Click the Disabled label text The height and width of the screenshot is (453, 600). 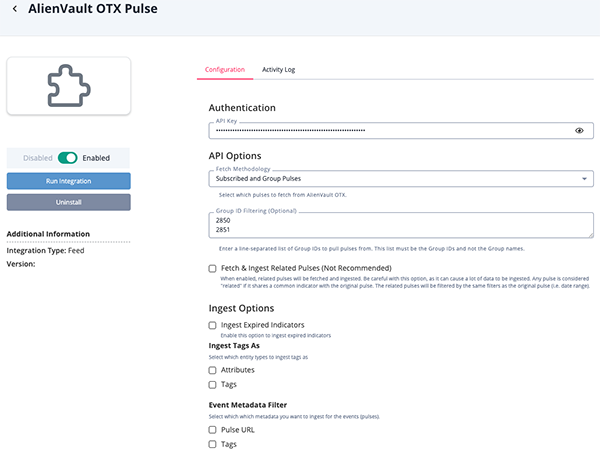pos(38,158)
